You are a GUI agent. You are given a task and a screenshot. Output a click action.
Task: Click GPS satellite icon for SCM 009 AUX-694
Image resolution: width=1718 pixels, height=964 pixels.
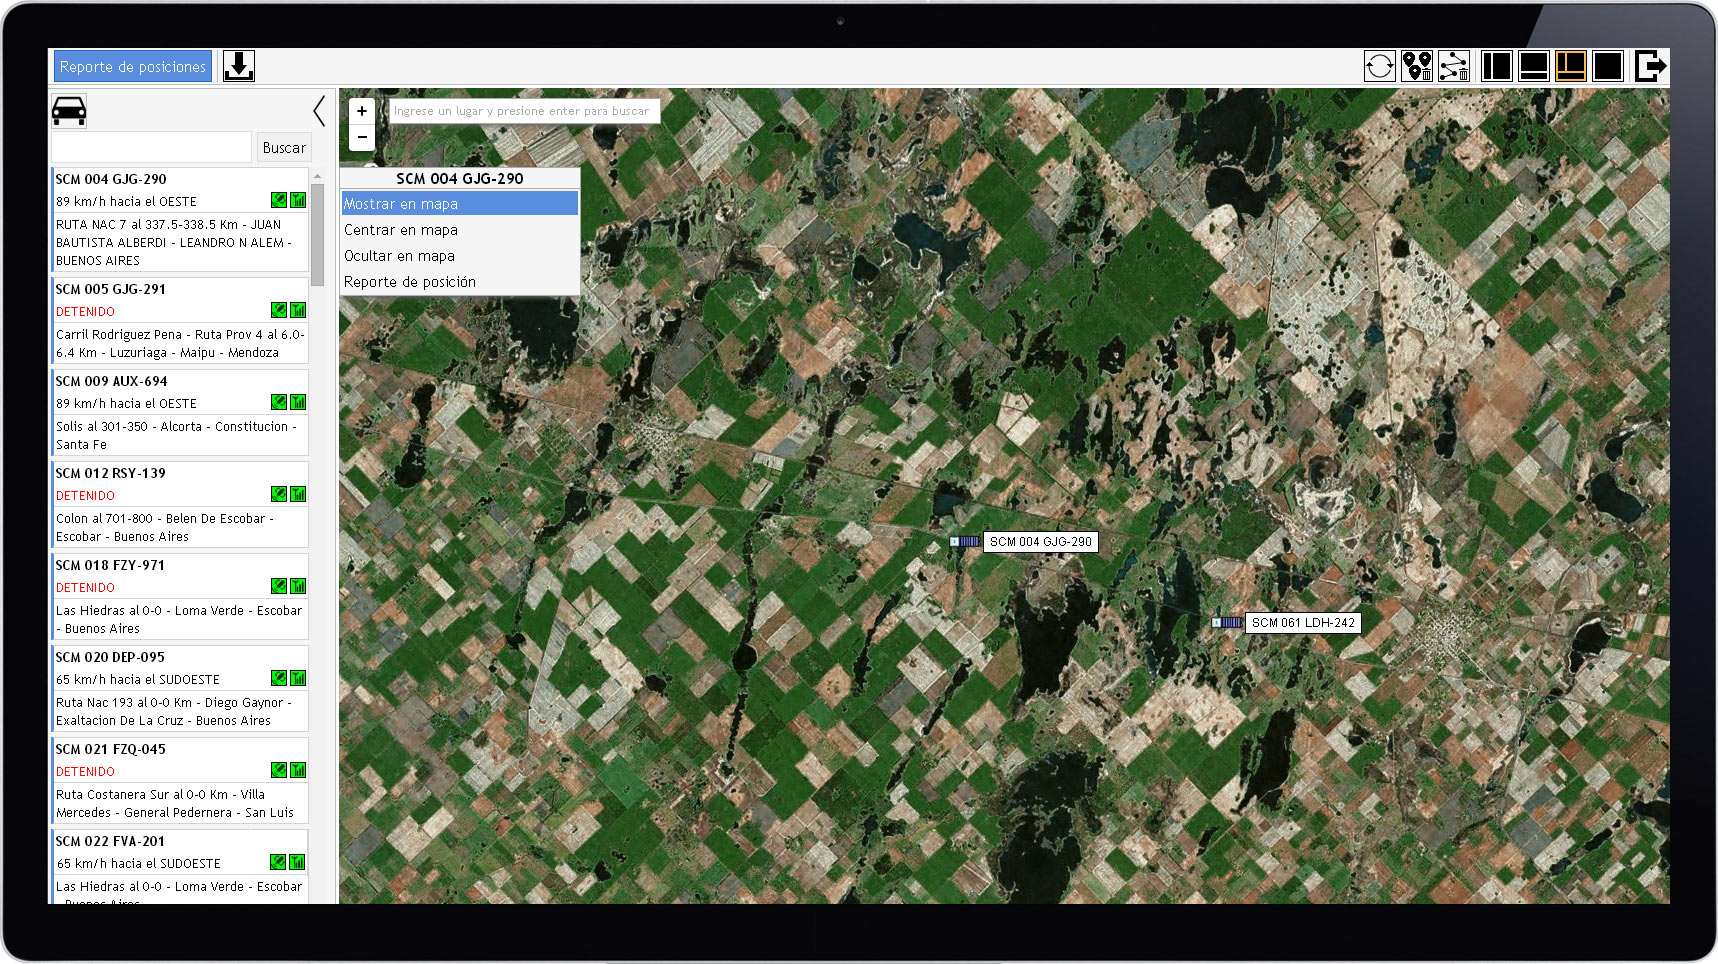pyautogui.click(x=279, y=402)
